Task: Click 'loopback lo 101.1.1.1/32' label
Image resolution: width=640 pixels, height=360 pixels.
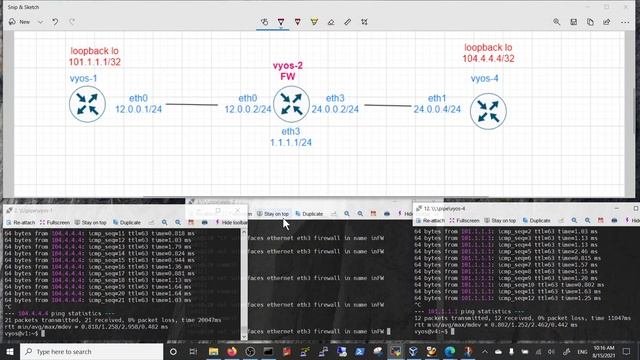Action: (95, 56)
